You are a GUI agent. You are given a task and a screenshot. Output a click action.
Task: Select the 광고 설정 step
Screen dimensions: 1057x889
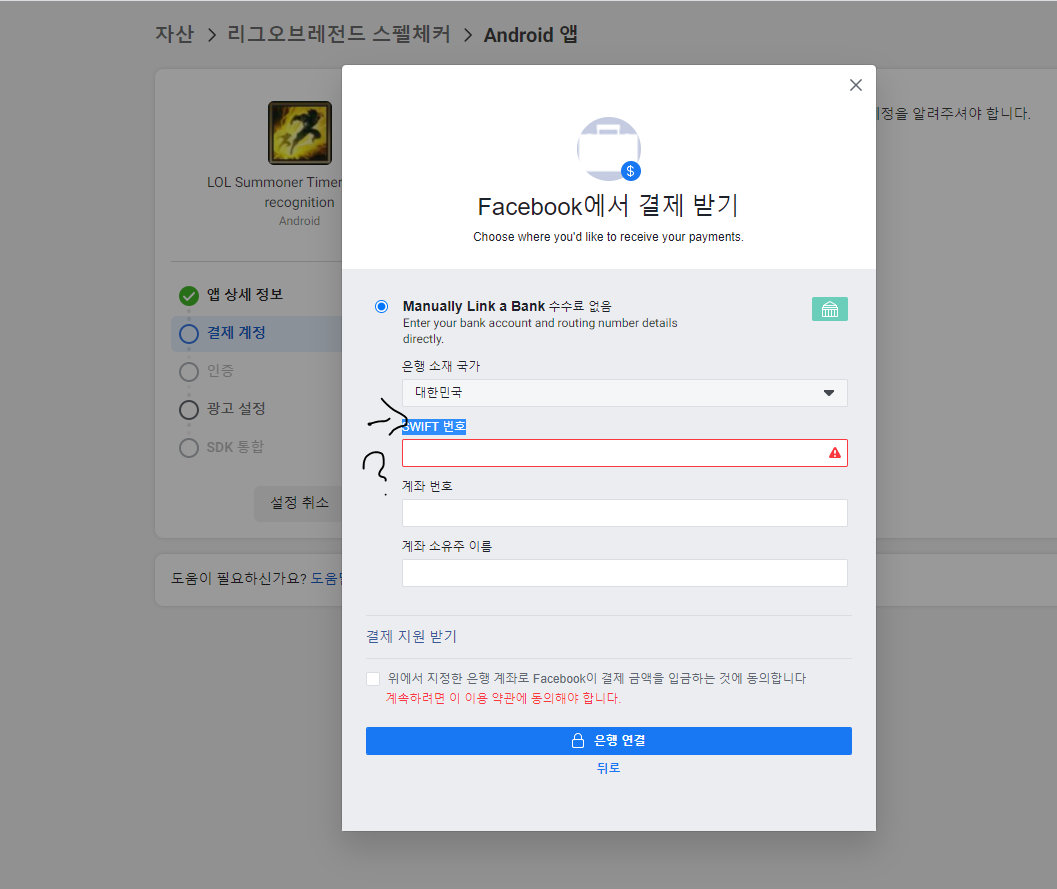(x=236, y=408)
